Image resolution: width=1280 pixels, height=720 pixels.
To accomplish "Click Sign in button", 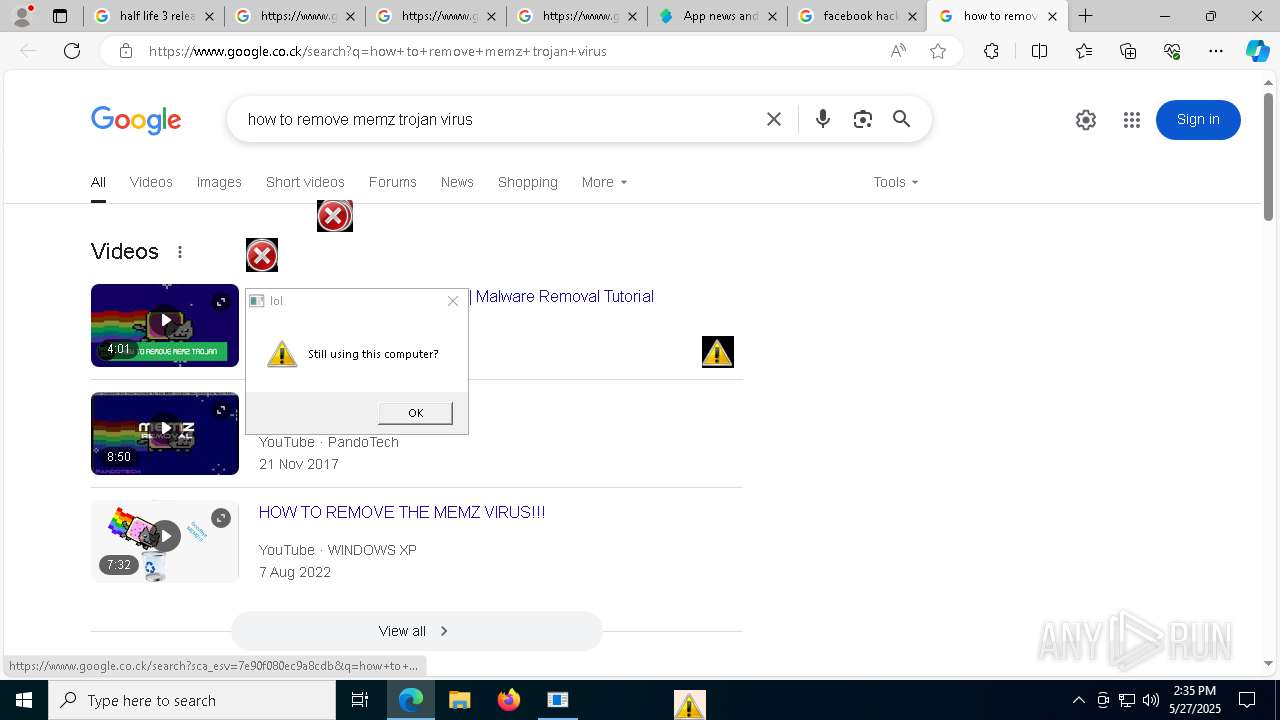I will pyautogui.click(x=1198, y=120).
